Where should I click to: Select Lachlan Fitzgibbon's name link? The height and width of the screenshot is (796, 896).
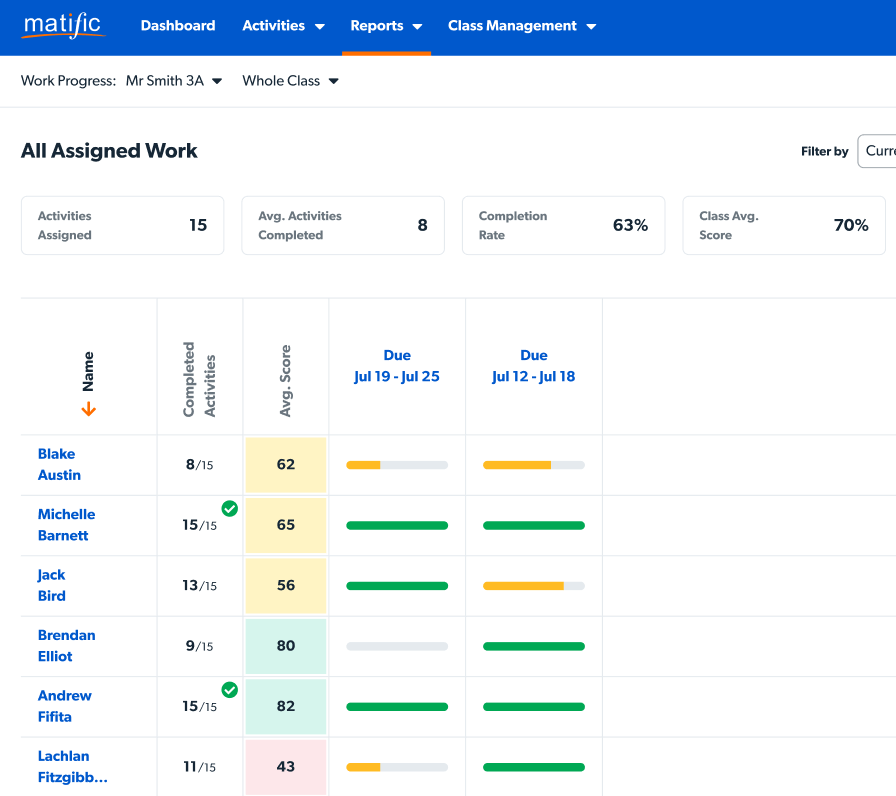point(72,767)
